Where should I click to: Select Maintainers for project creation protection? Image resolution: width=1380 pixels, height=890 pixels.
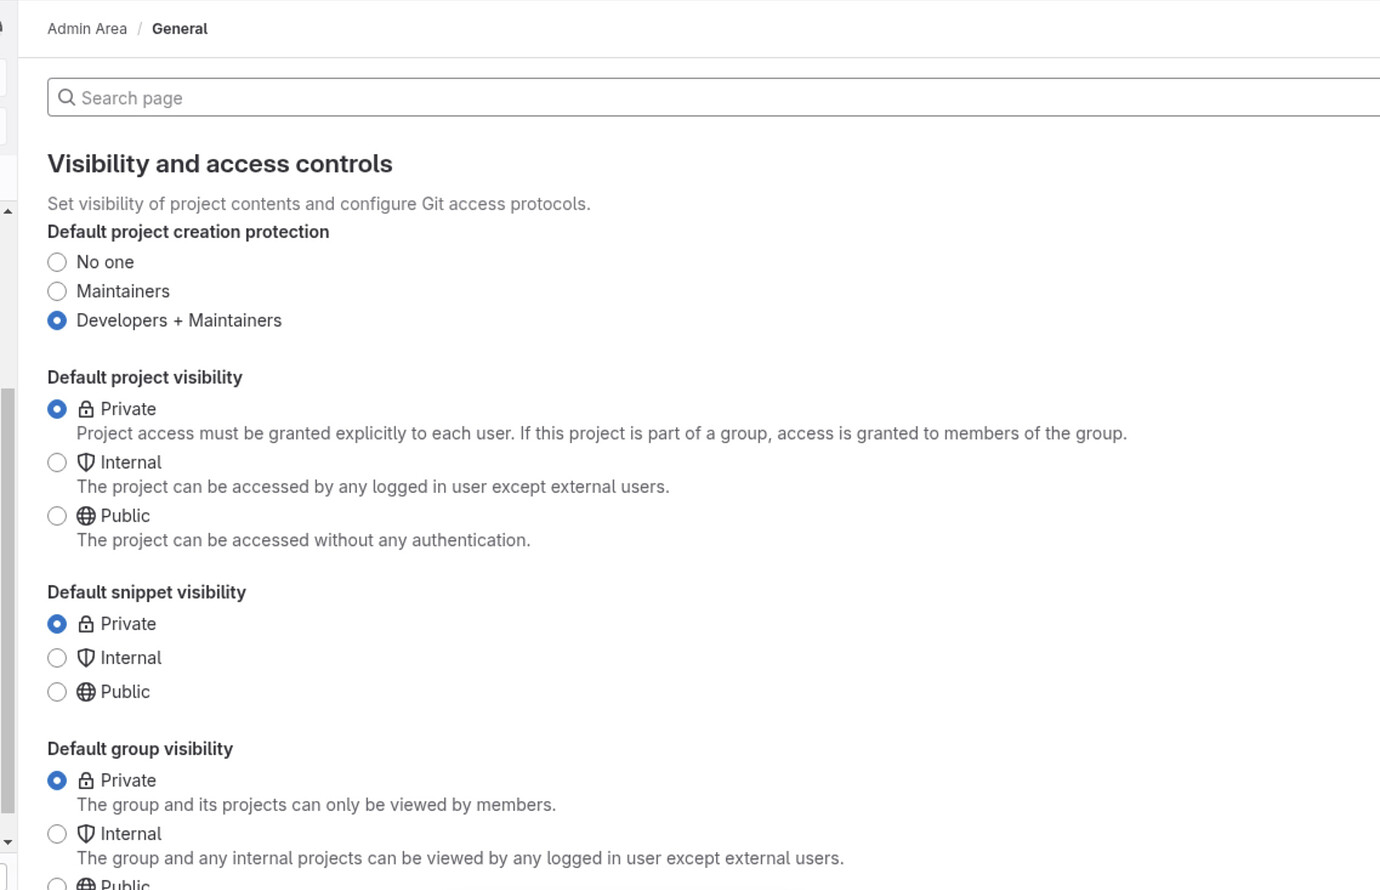click(57, 291)
